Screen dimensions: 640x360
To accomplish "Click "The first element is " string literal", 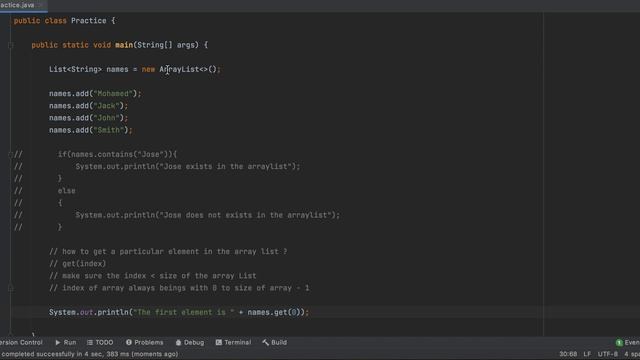I will pos(184,312).
